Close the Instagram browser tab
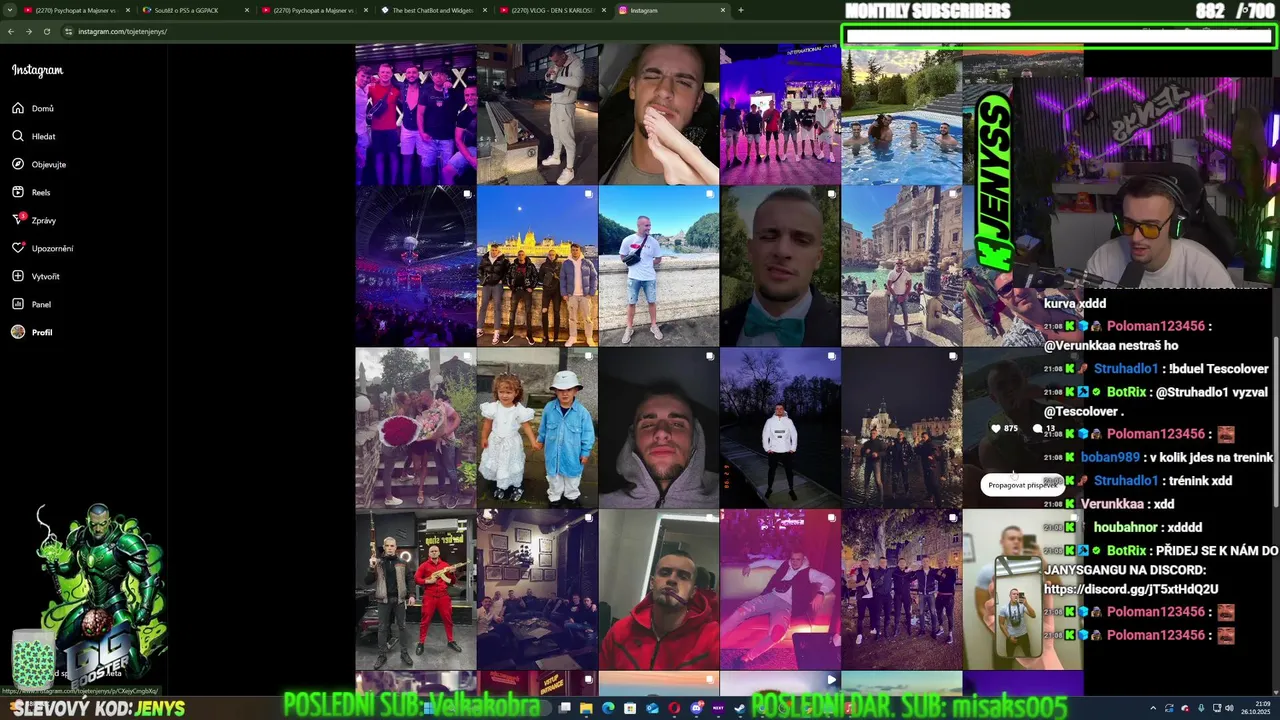The width and height of the screenshot is (1280, 720). [723, 10]
